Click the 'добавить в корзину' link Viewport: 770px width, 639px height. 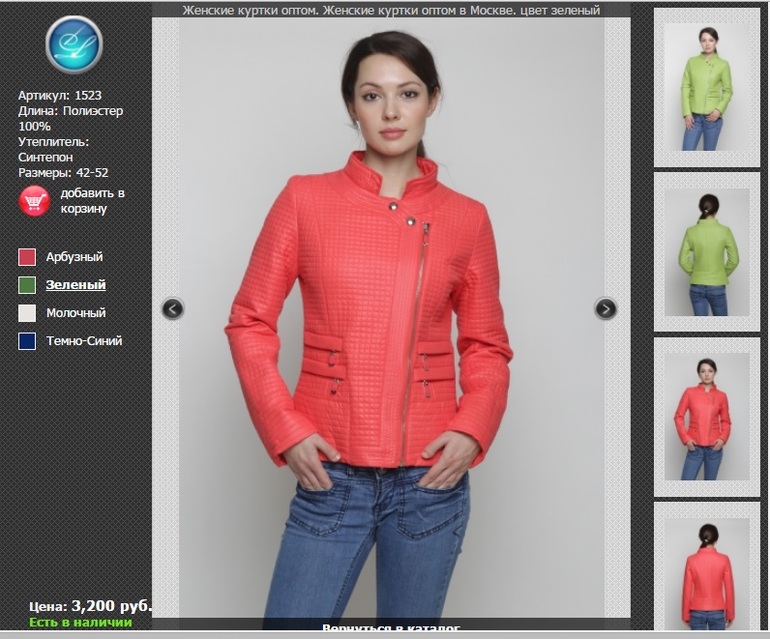(92, 201)
